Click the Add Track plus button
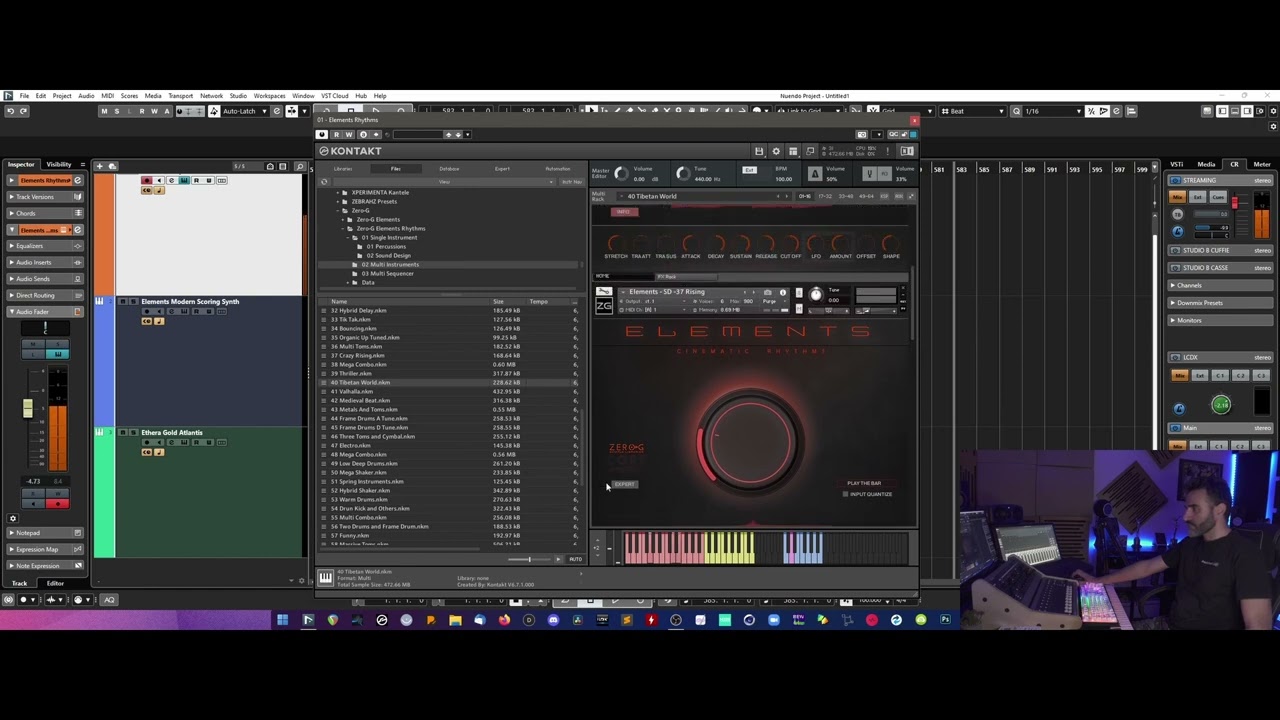Viewport: 1280px width, 720px height. (99, 166)
